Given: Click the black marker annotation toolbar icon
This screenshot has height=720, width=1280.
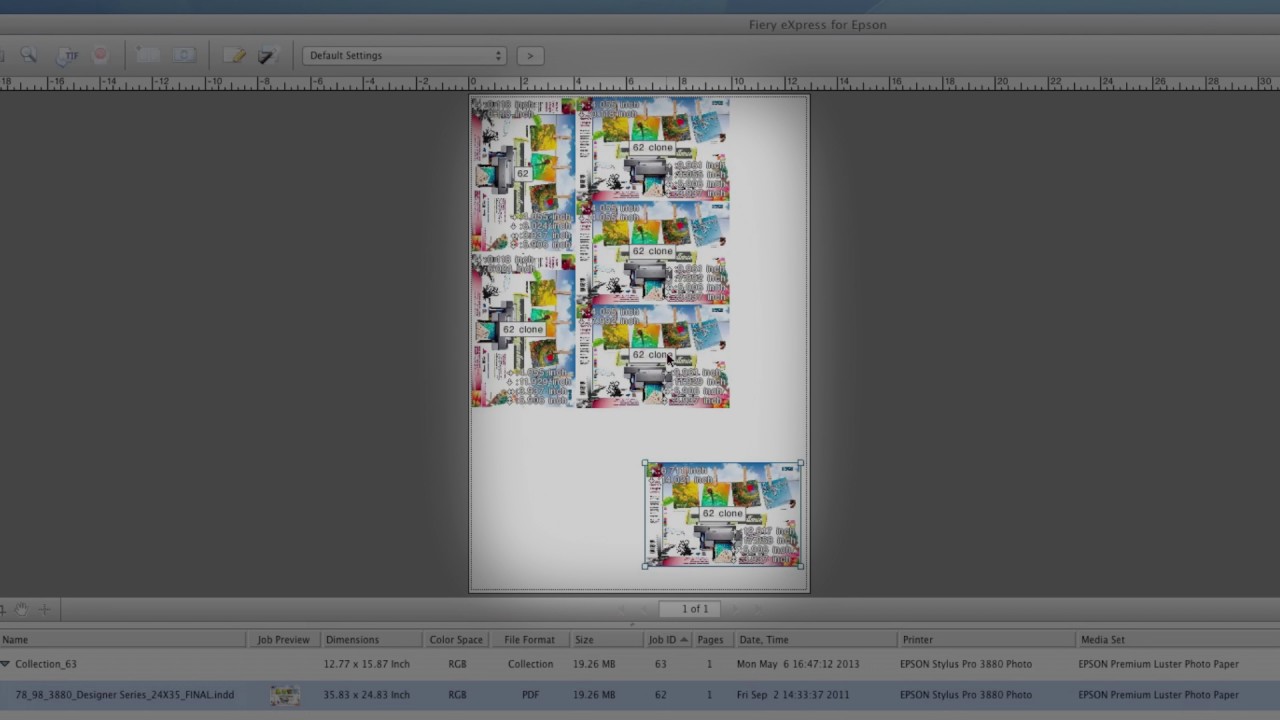Looking at the screenshot, I should (266, 56).
